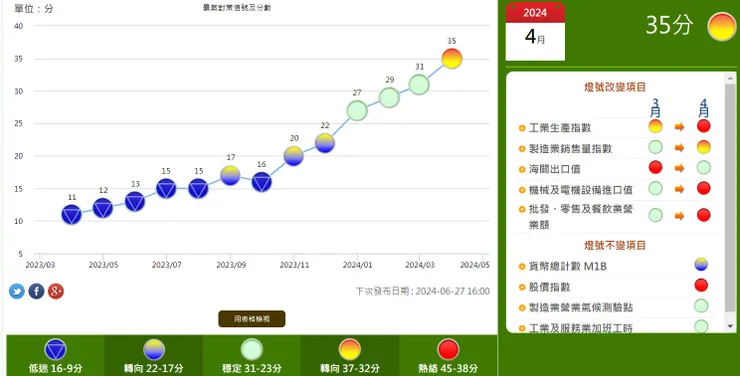Click the orange arrow in 工業生產指數 row
The height and width of the screenshot is (376, 740).
pyautogui.click(x=679, y=126)
